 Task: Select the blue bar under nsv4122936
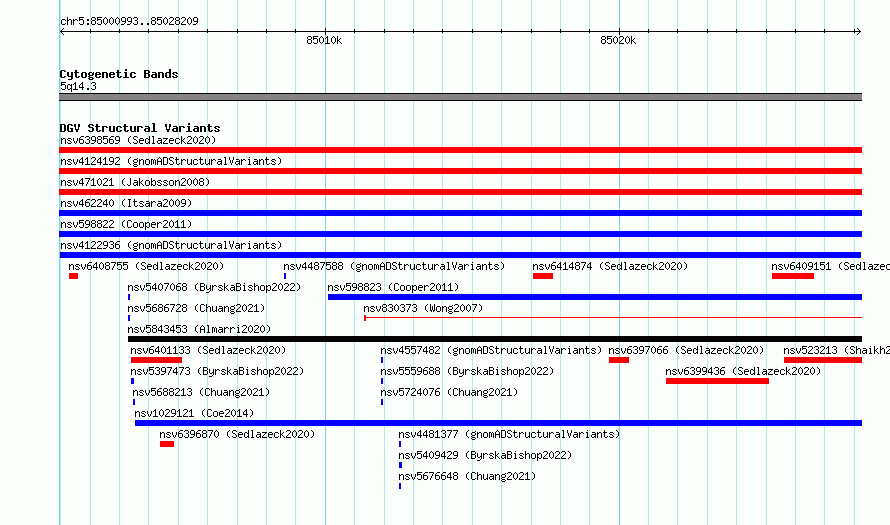pos(460,255)
